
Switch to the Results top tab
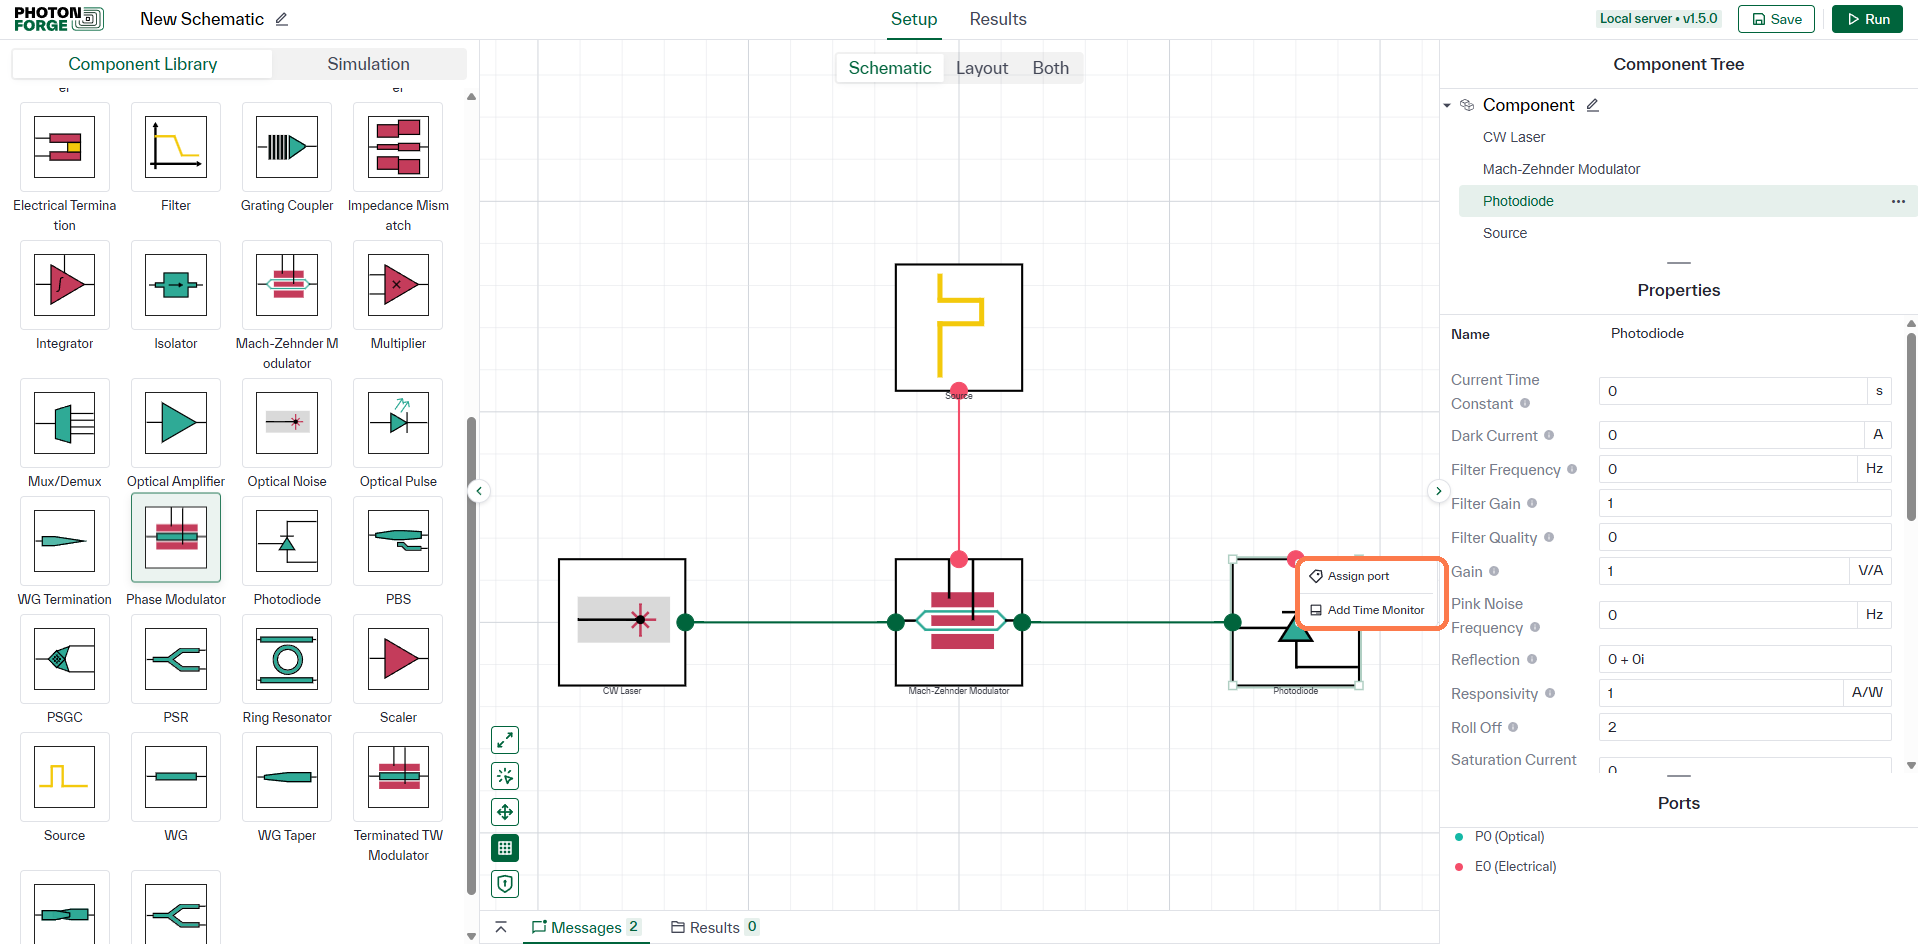[x=997, y=19]
